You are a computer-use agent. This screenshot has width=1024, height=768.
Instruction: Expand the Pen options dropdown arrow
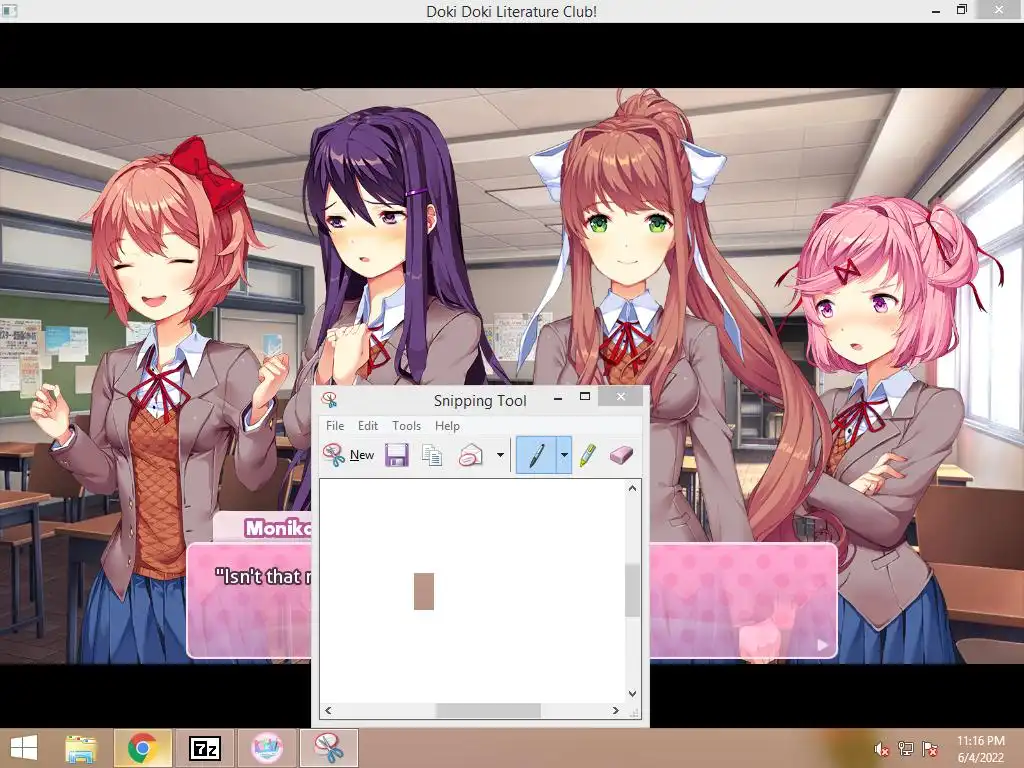point(564,455)
